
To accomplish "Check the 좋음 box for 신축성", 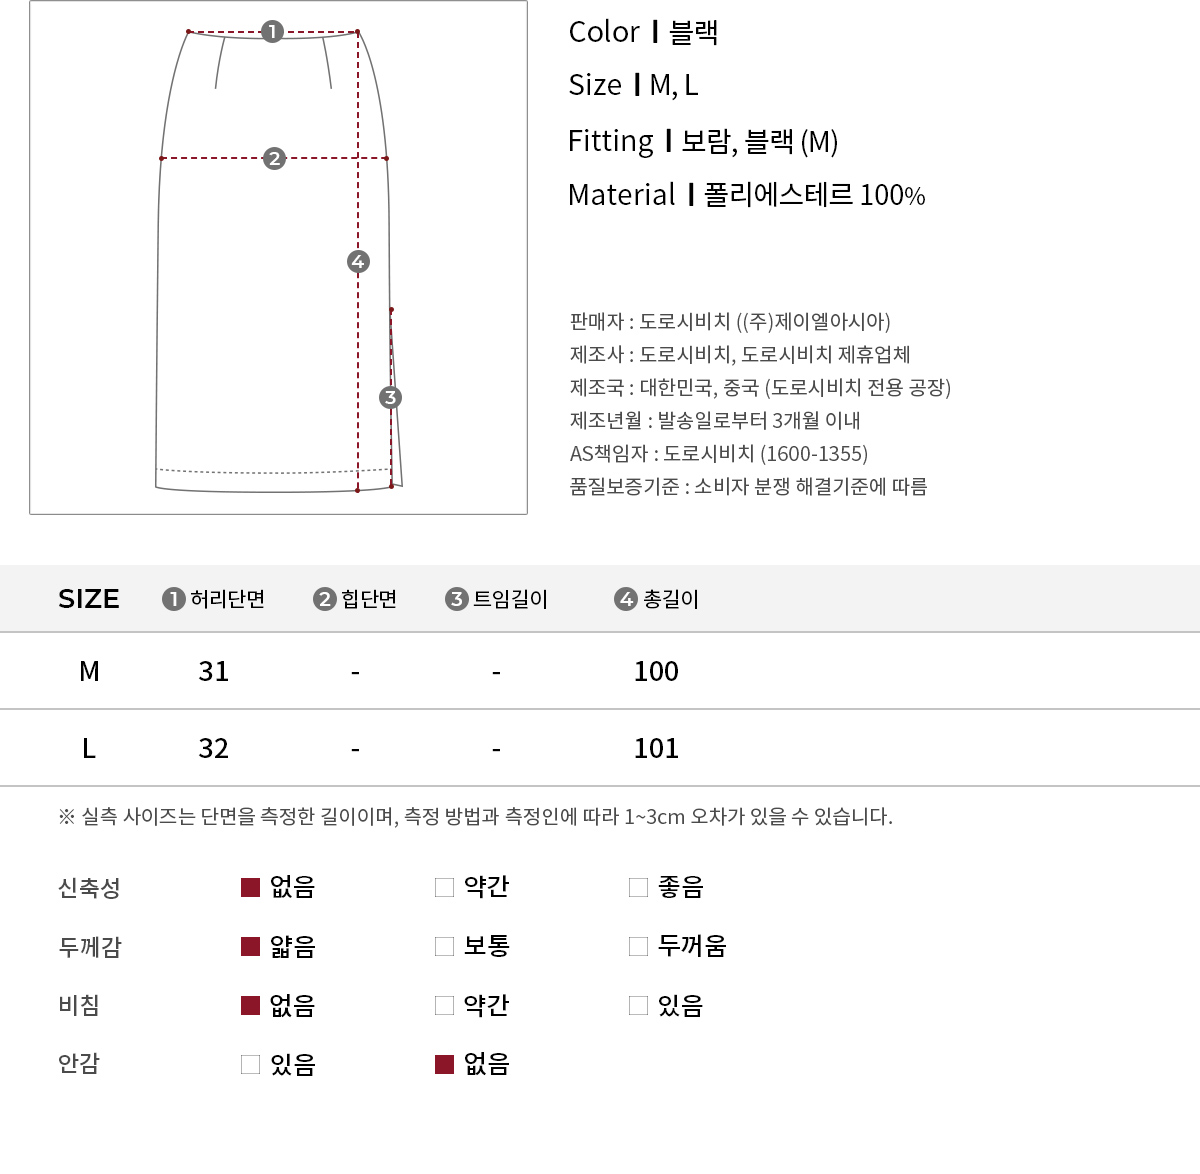I will [x=639, y=888].
